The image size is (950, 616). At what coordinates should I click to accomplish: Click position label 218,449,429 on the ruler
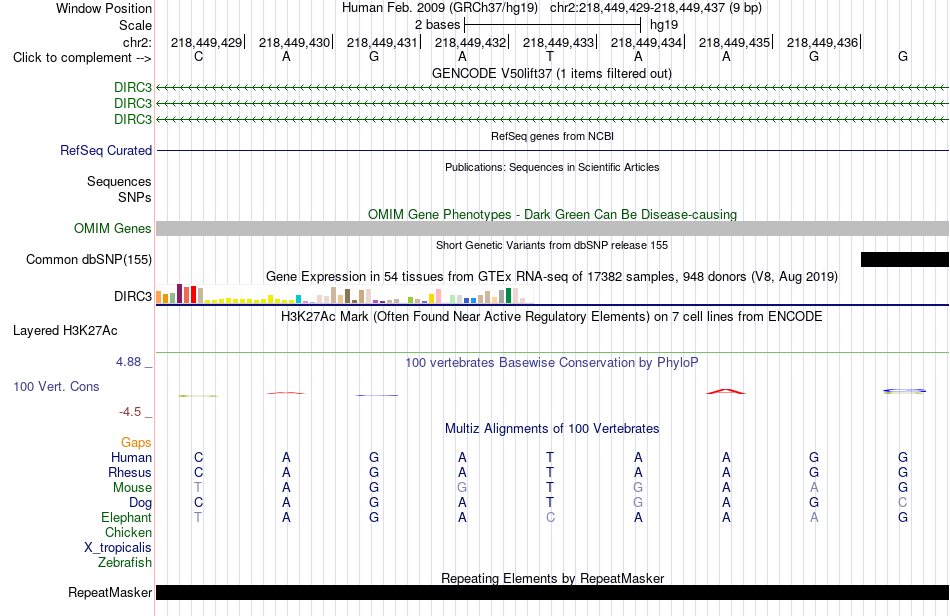(206, 42)
